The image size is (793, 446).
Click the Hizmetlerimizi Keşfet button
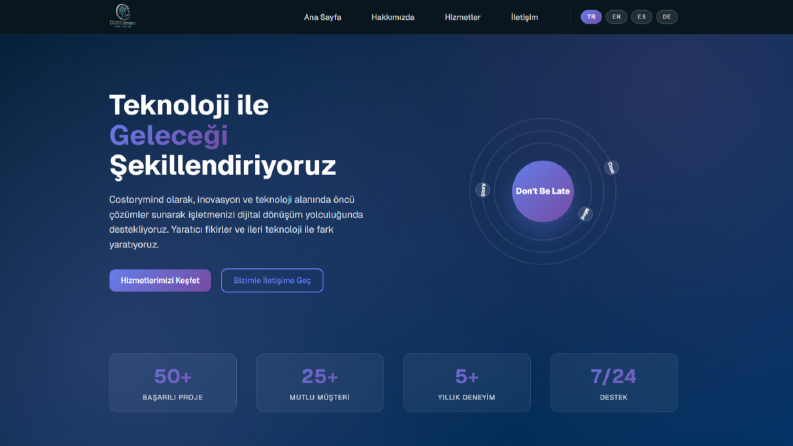(x=160, y=280)
